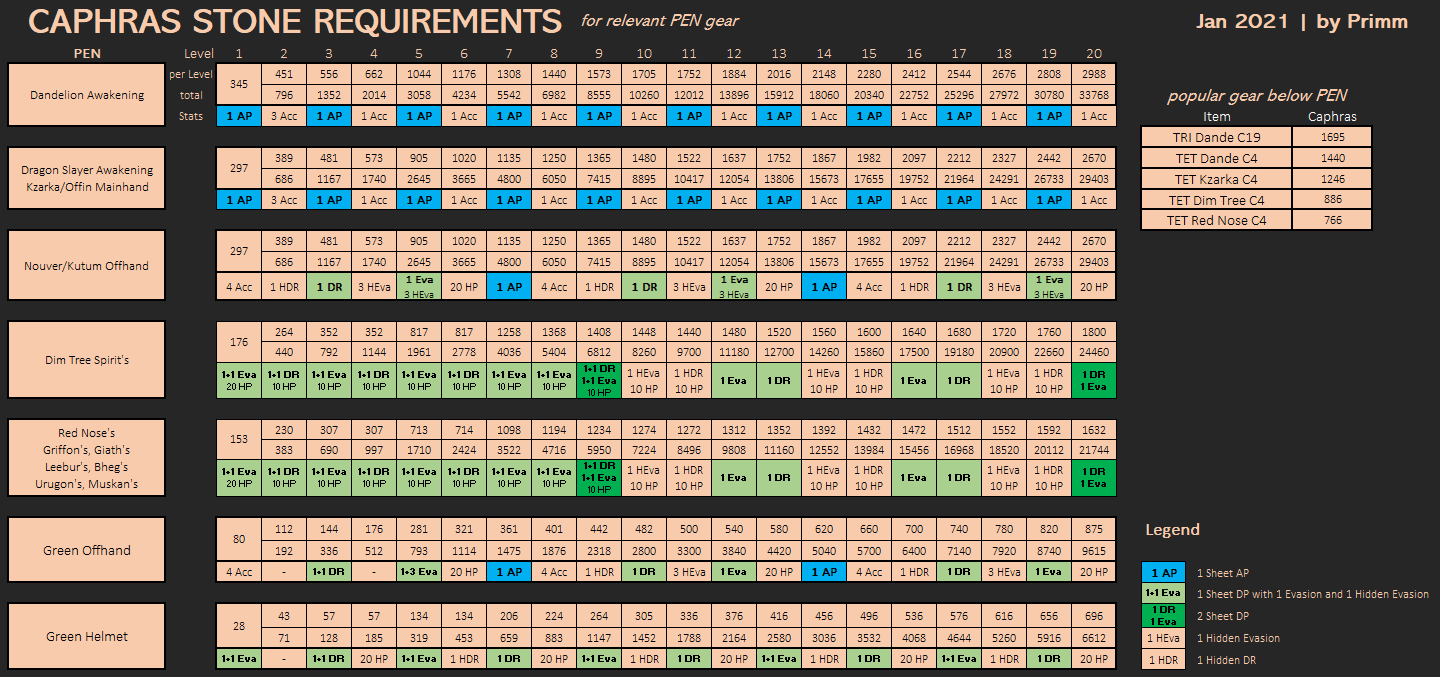Click the TET Dande C4 row
Screen dimensions: 1440x677
[x=1256, y=158]
